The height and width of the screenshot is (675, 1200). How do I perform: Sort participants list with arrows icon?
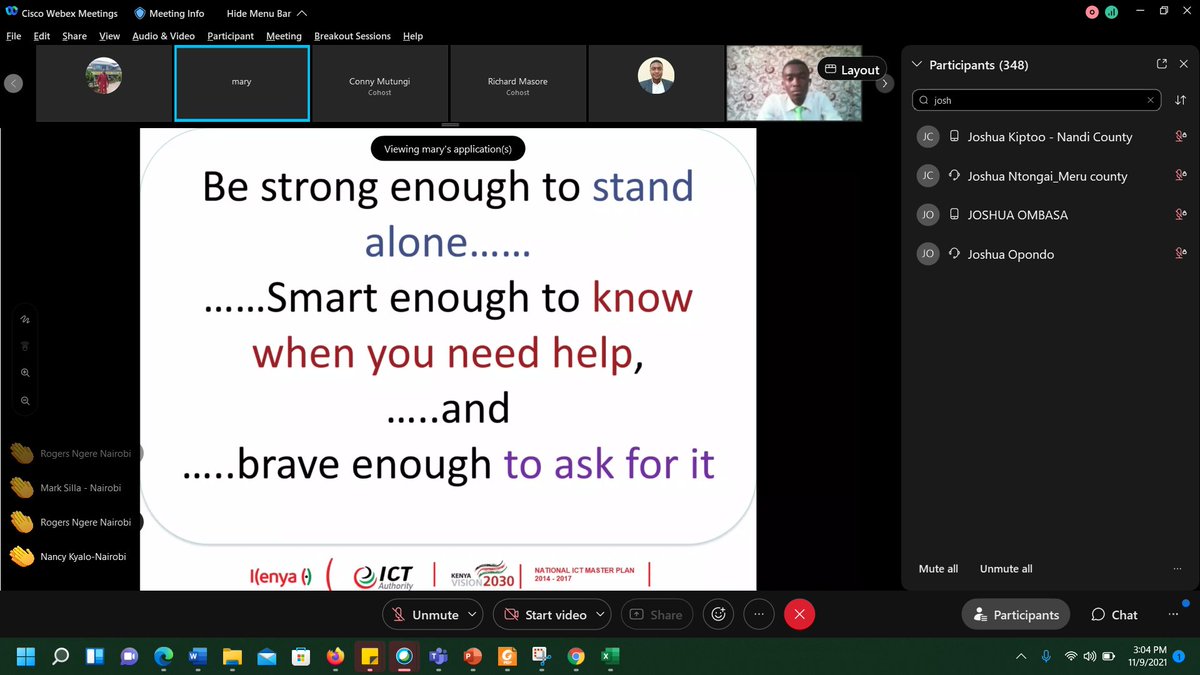tap(1180, 100)
